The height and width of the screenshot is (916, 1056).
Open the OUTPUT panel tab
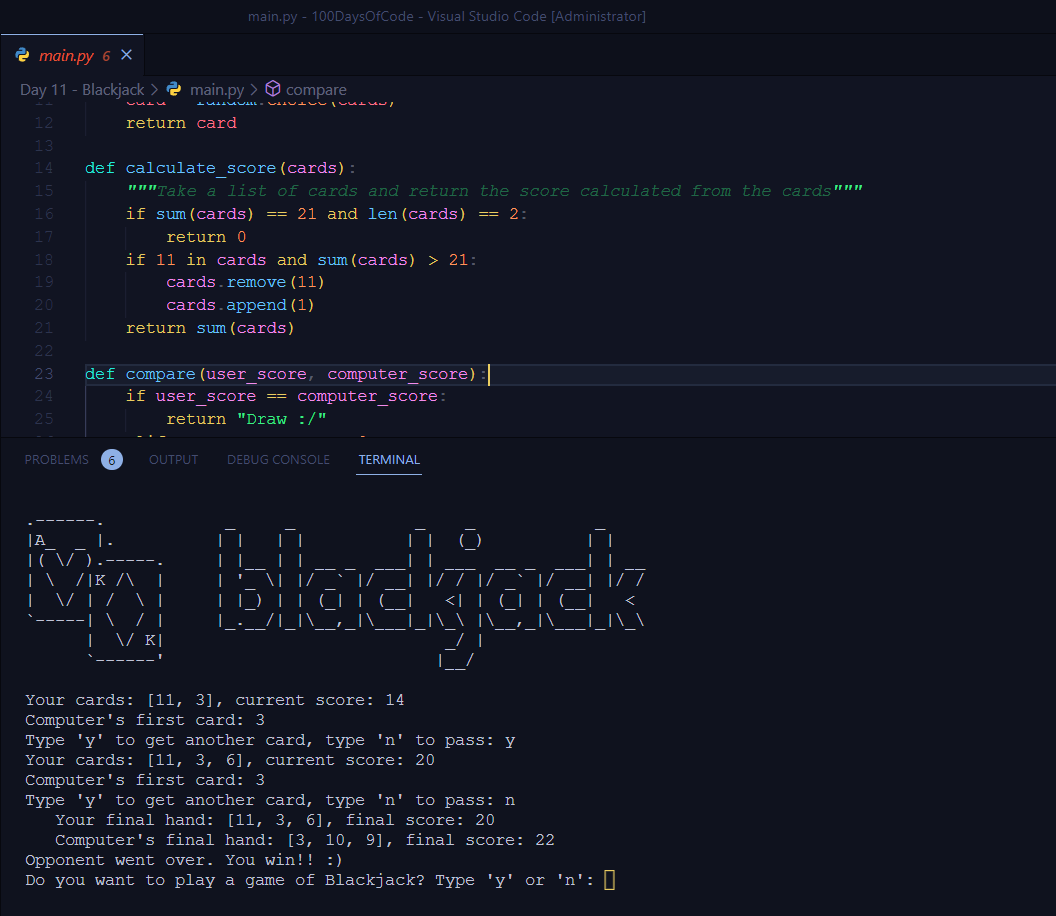pos(173,460)
